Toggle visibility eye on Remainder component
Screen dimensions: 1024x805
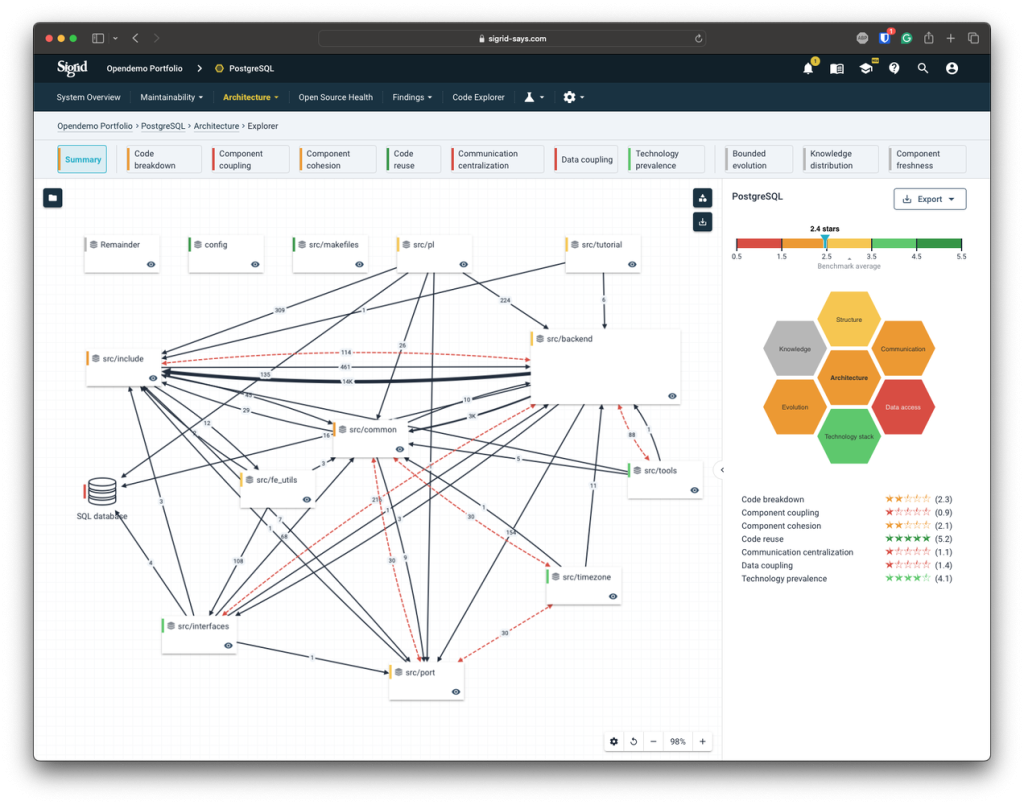coord(151,264)
